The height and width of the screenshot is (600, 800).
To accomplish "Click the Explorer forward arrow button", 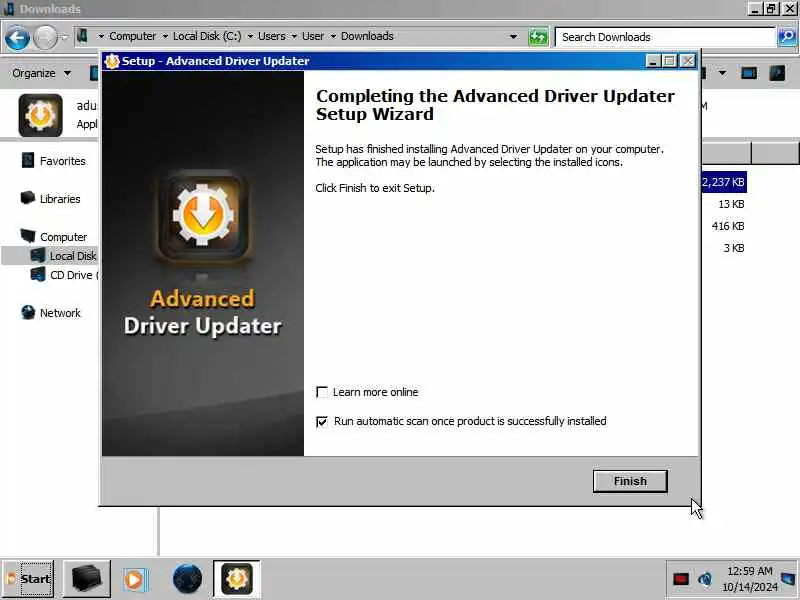I will (45, 38).
